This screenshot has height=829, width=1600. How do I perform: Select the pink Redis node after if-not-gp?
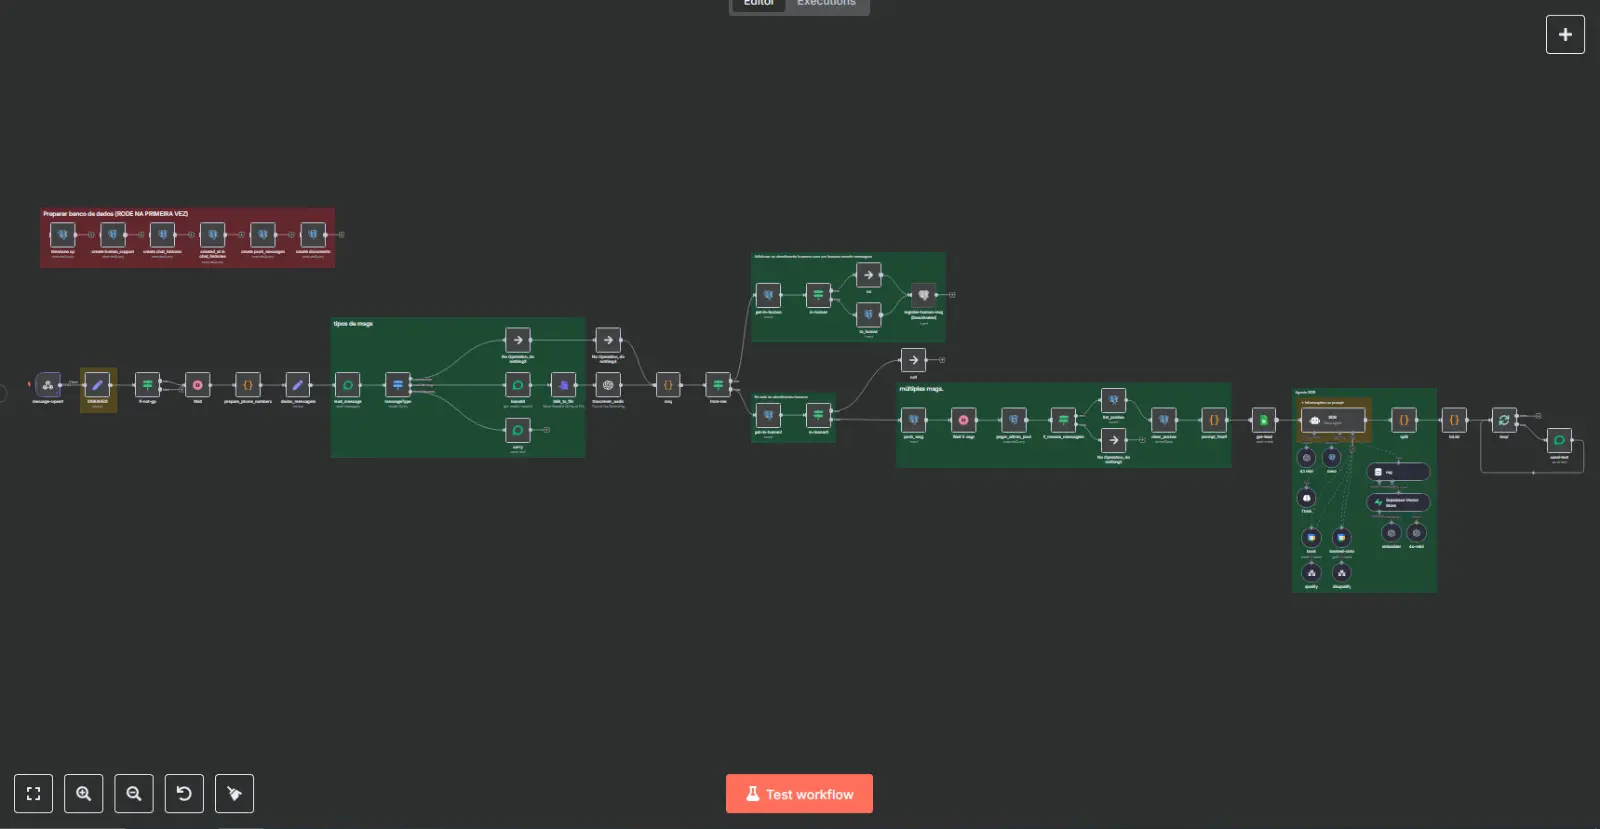[197, 385]
